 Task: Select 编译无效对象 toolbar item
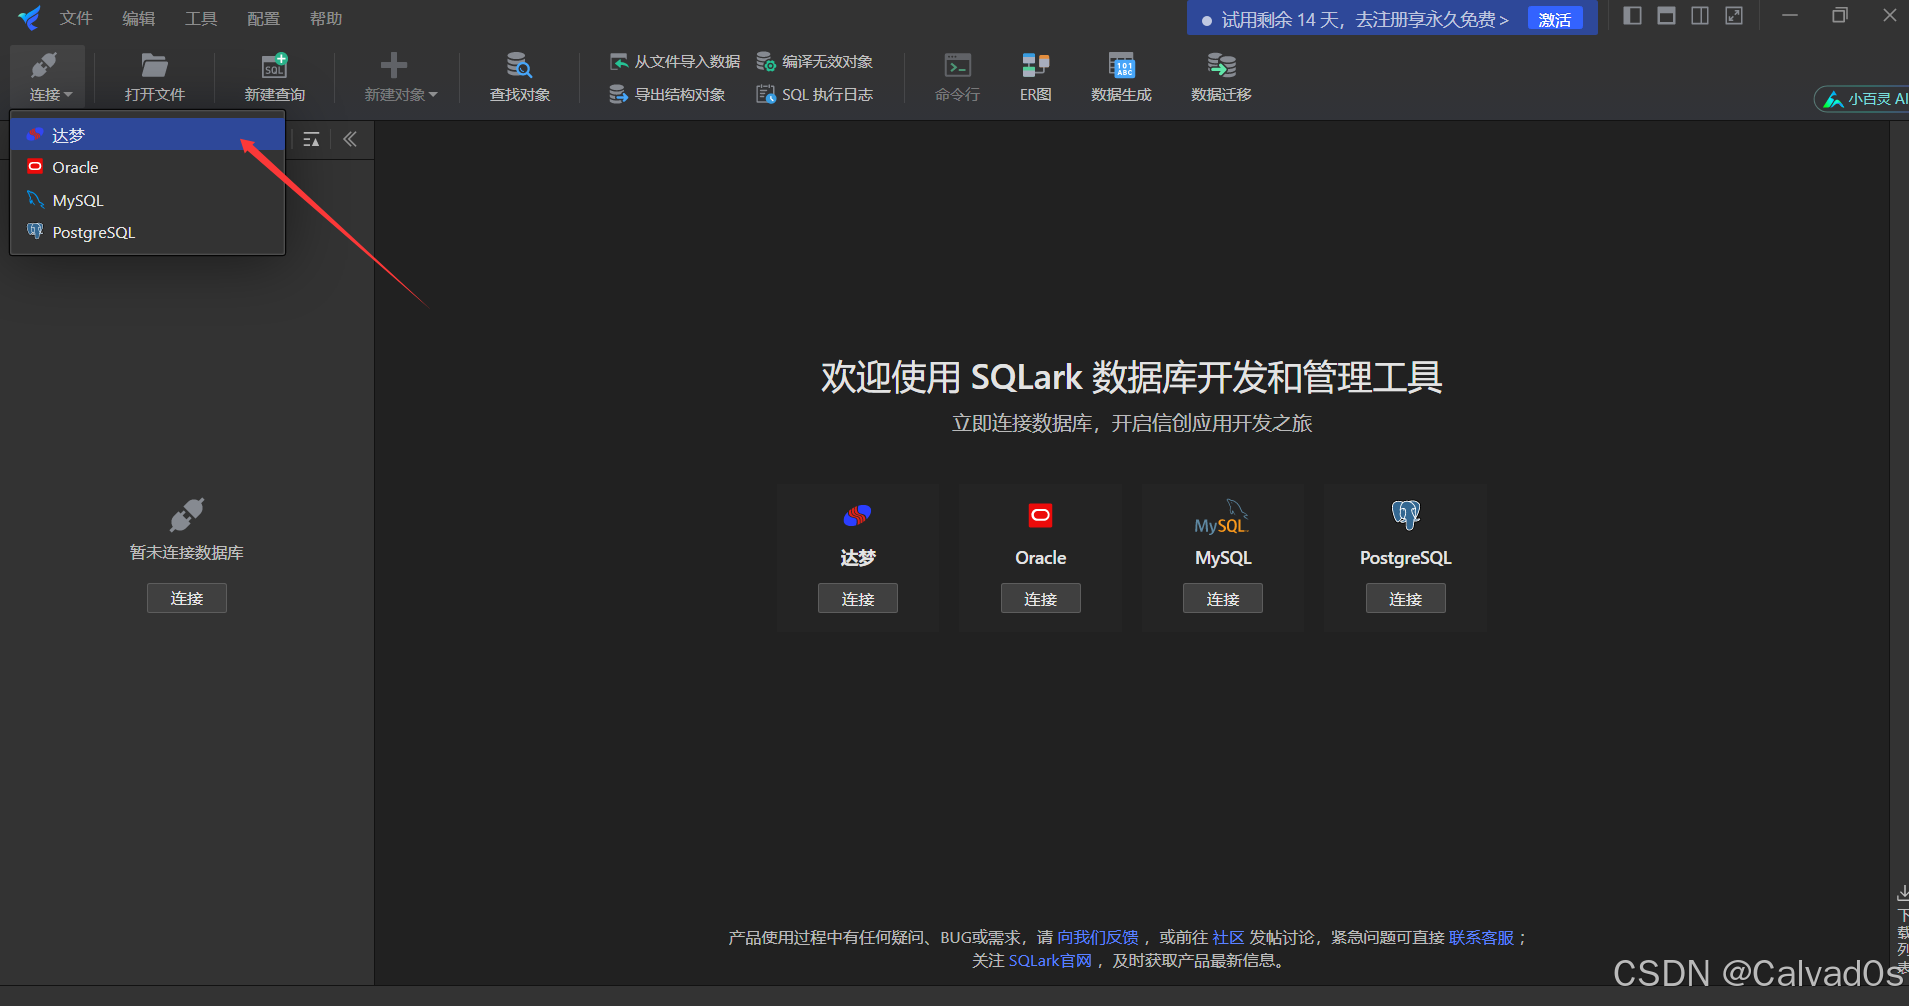[x=814, y=62]
